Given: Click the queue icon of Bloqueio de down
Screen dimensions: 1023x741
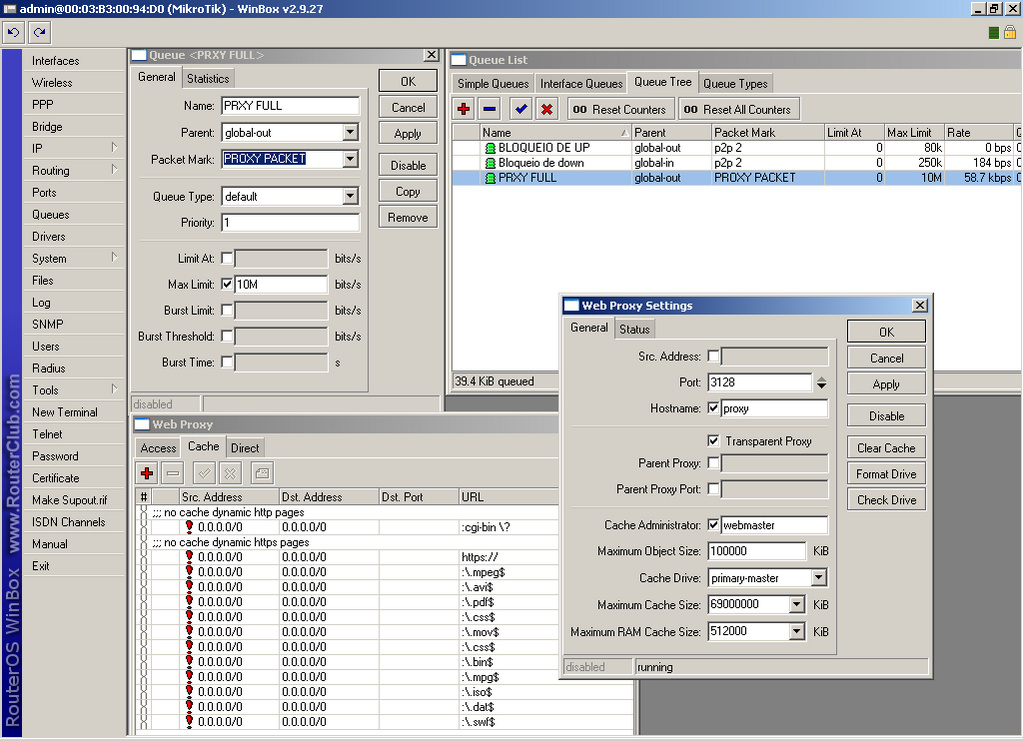Looking at the screenshot, I should point(490,163).
